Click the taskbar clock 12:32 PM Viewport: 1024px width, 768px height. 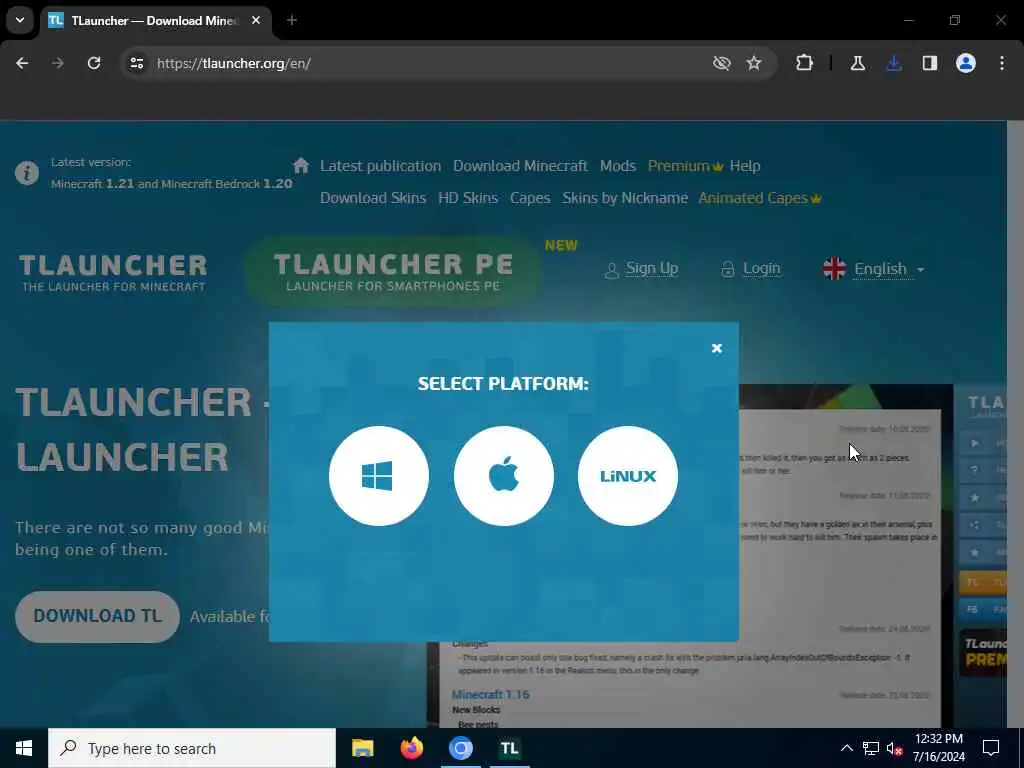point(938,748)
